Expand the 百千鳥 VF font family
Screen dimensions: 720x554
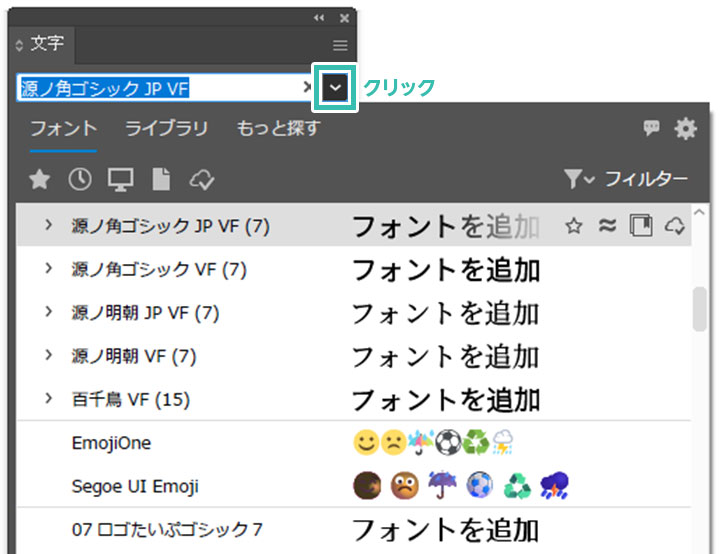click(48, 399)
